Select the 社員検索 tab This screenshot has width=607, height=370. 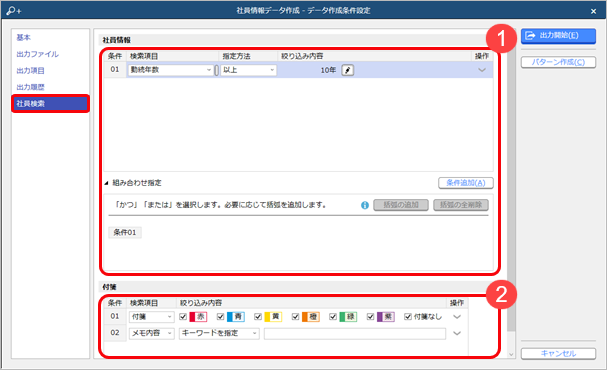point(51,104)
